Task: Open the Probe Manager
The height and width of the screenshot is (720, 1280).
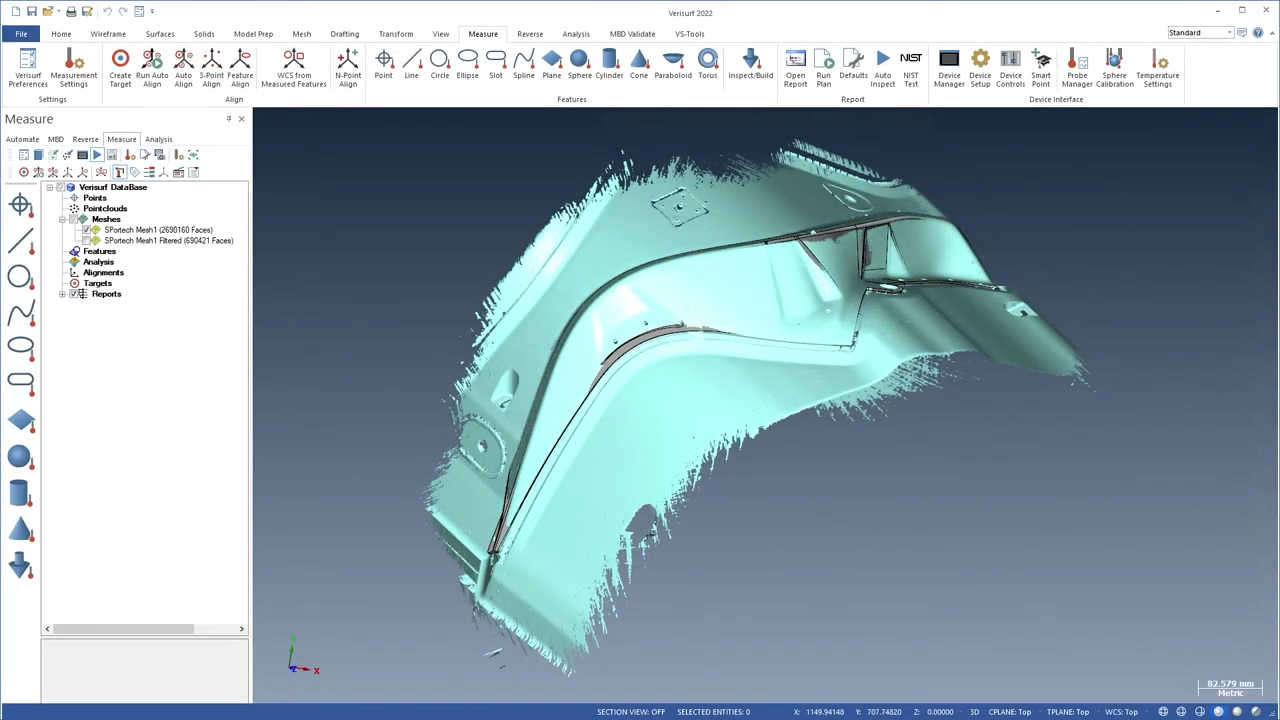Action: click(x=1077, y=68)
